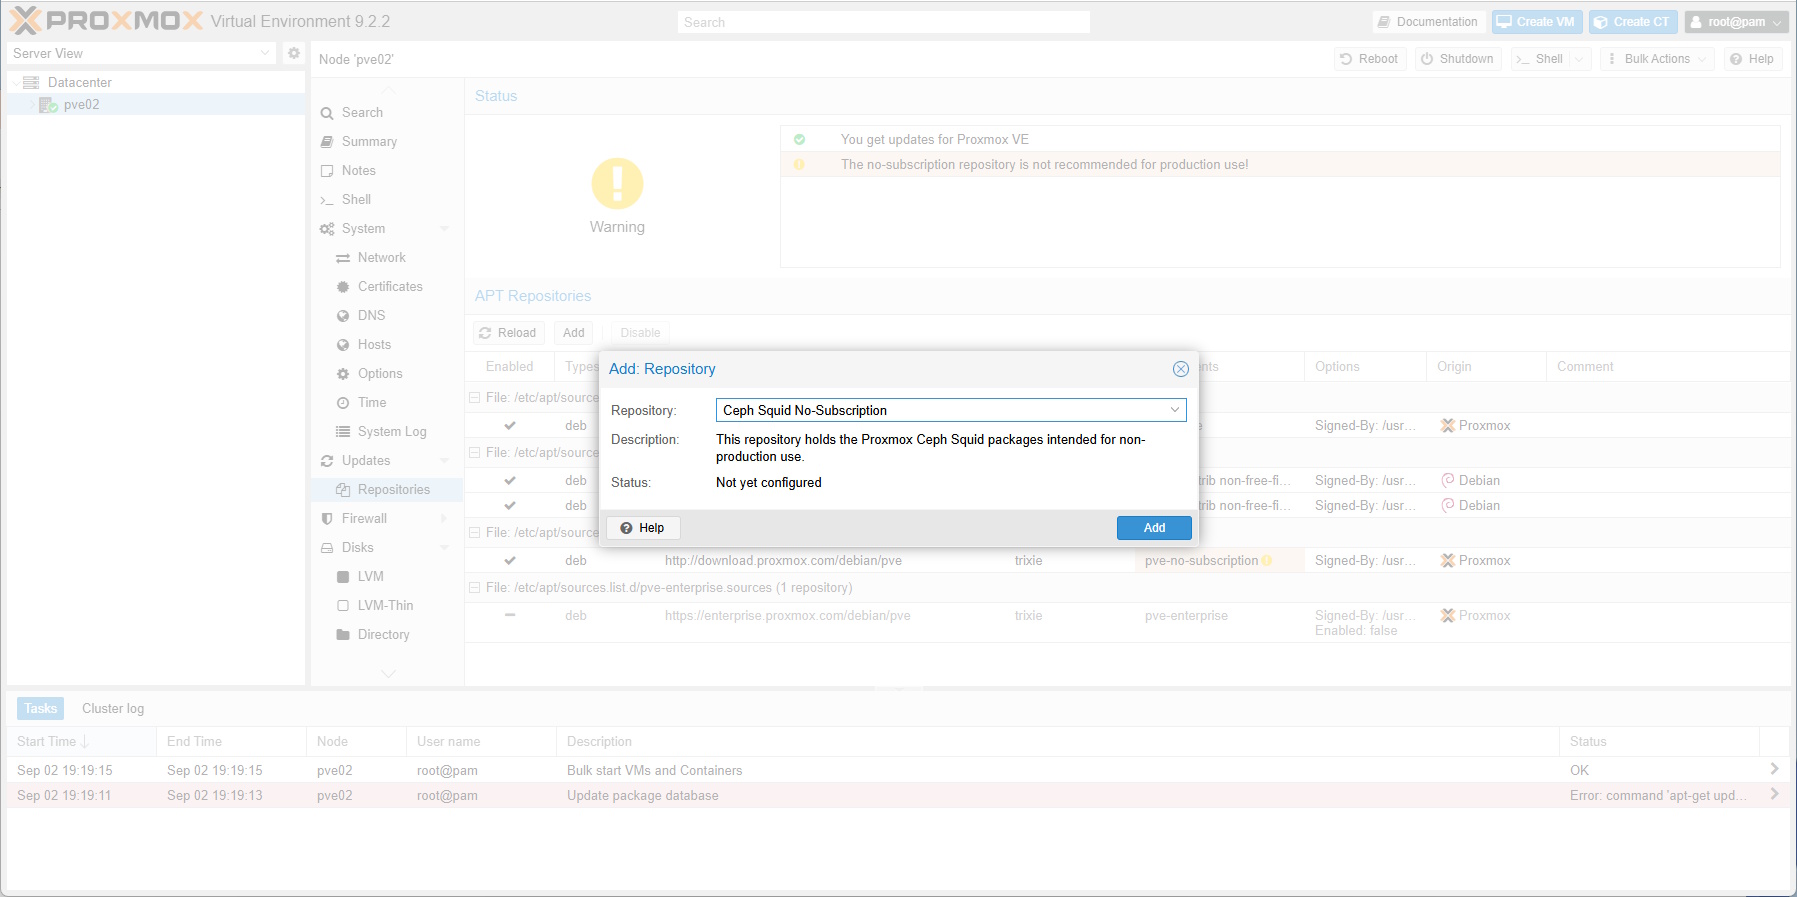Switch to the Cluster log tab
This screenshot has height=897, width=1797.
click(113, 709)
